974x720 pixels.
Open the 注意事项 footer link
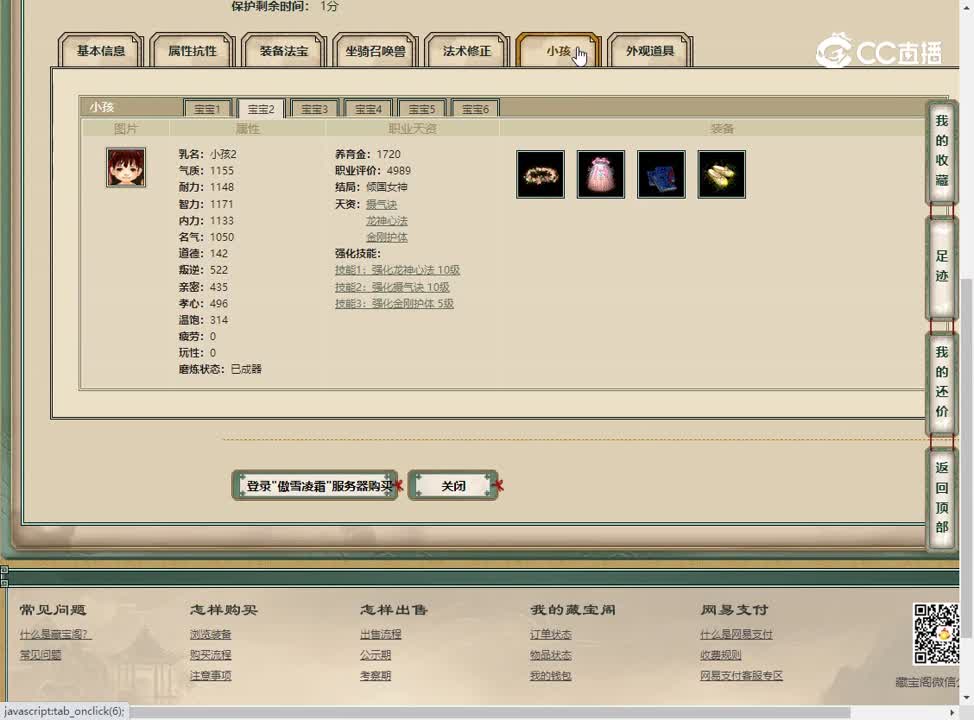[x=211, y=675]
